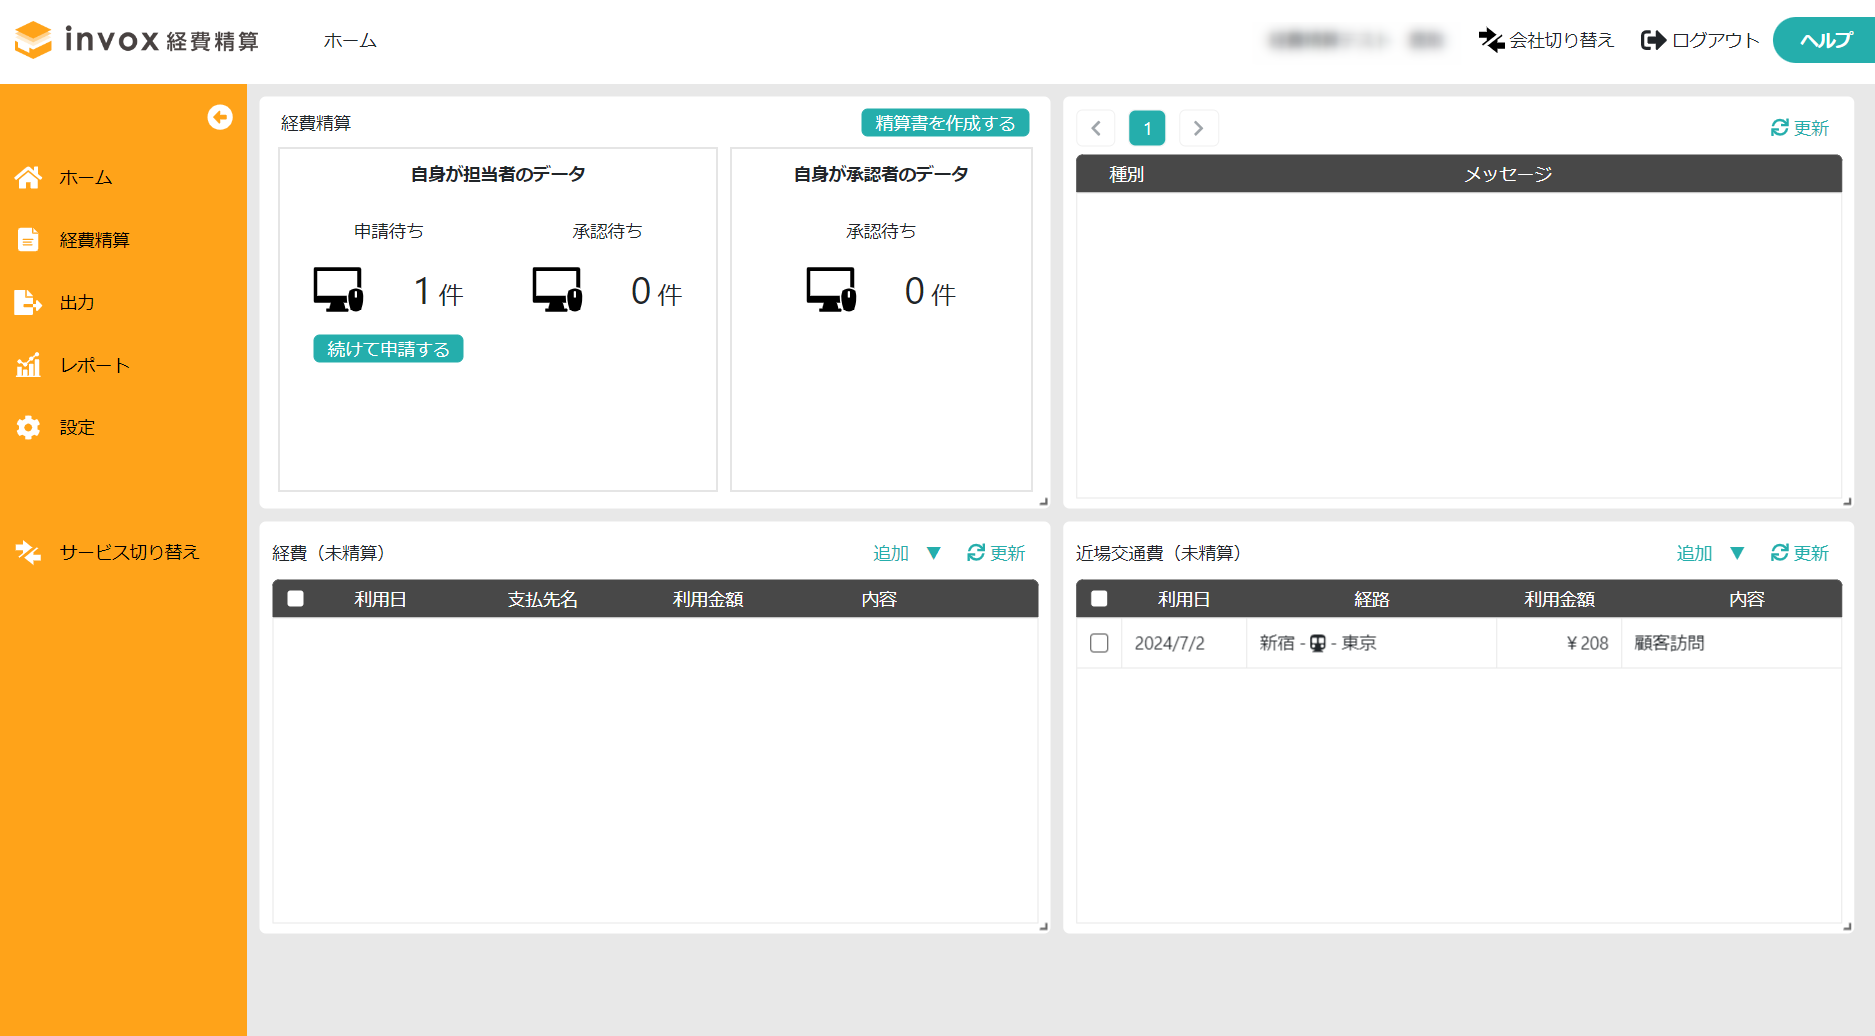This screenshot has height=1036, width=1875.
Task: Select page 1 in messages pagination
Action: tap(1147, 128)
